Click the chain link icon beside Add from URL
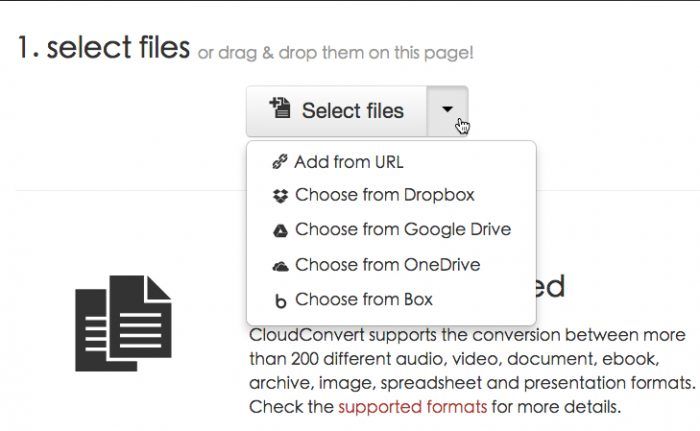Viewport: 700px width, 431px height. coord(278,163)
